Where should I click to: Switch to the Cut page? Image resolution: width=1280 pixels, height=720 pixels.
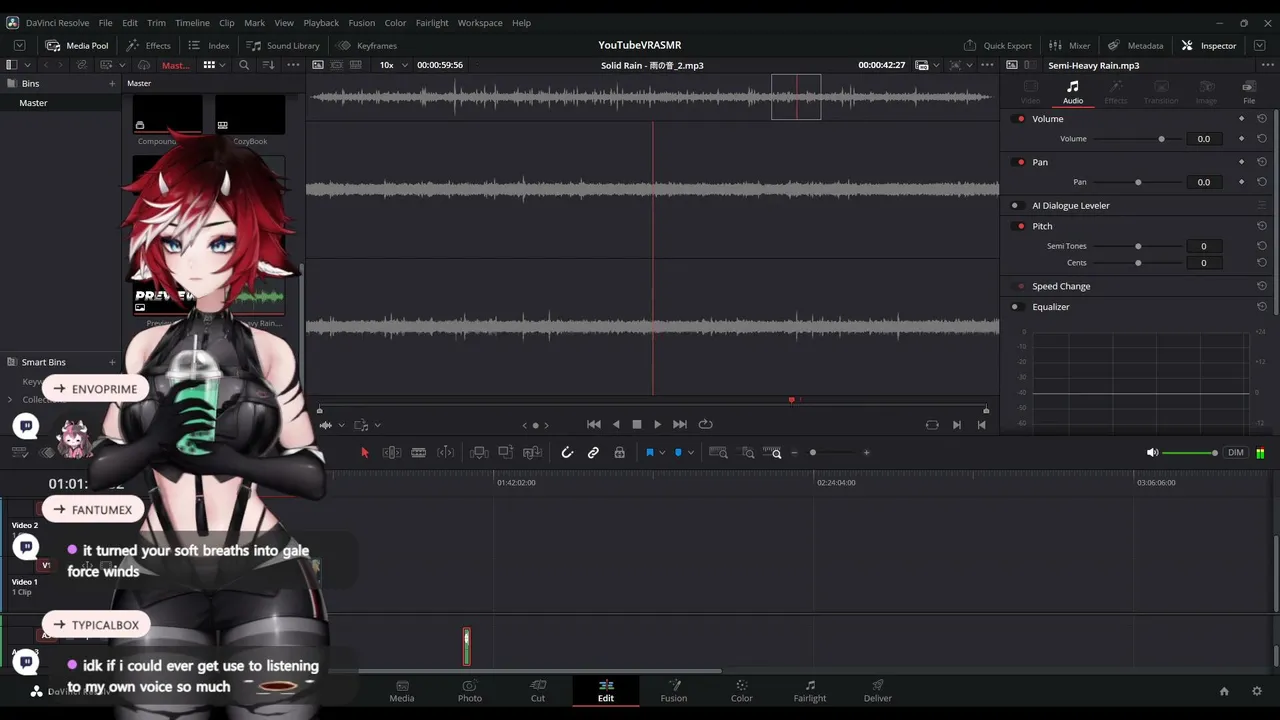[x=538, y=691]
